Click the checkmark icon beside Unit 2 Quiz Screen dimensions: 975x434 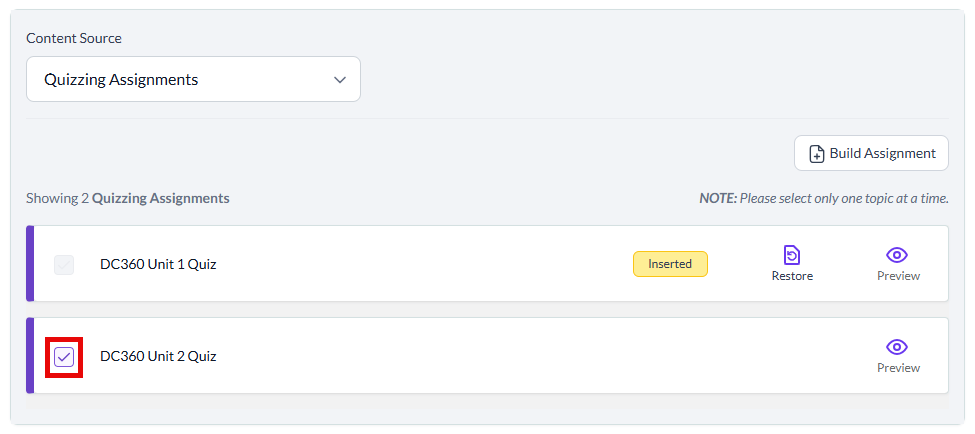(64, 357)
